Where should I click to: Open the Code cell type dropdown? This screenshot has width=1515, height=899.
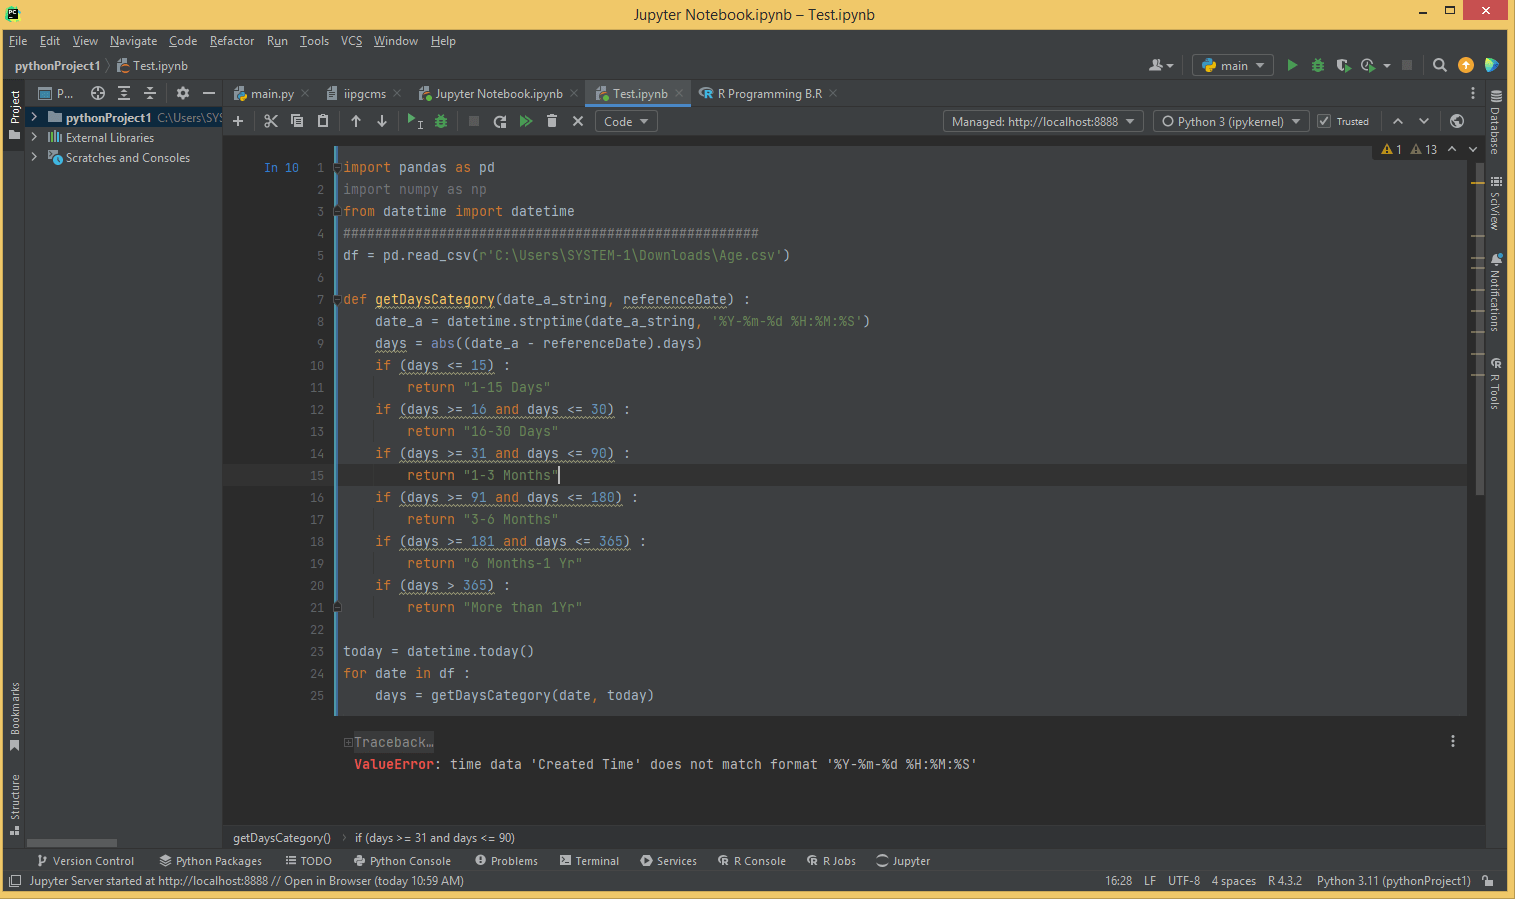(625, 120)
